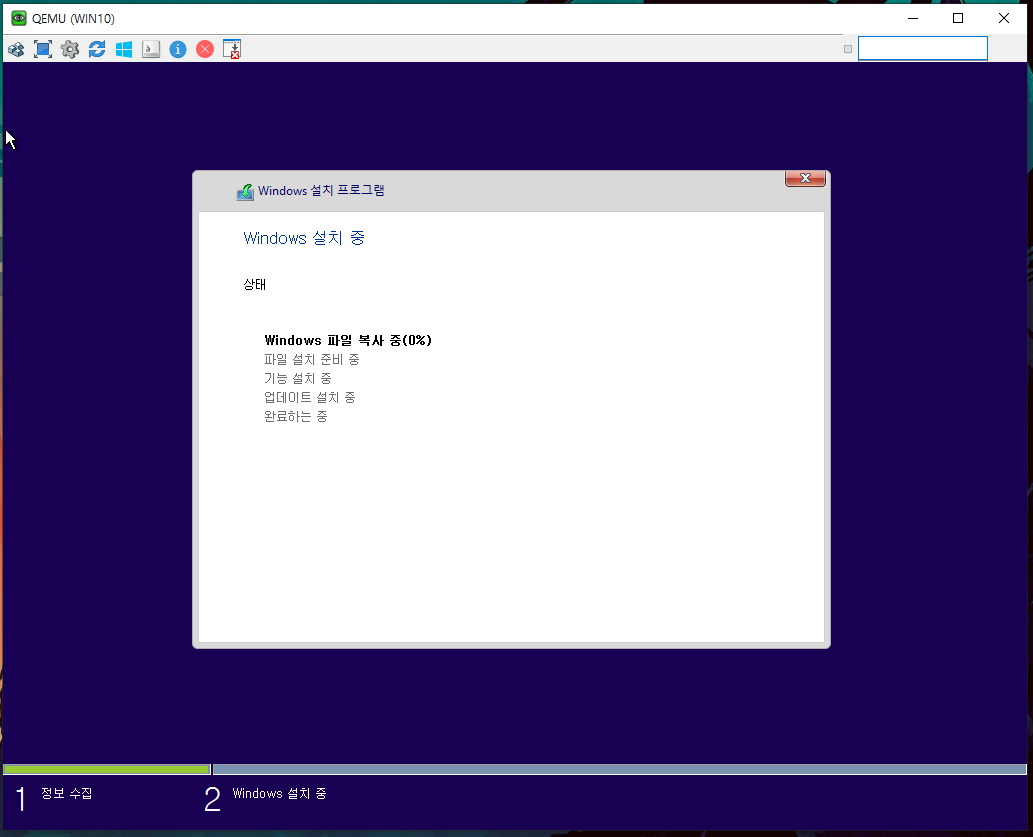Click the text field in QEMU toolbar
Screen dimensions: 1033x837
[922, 49]
